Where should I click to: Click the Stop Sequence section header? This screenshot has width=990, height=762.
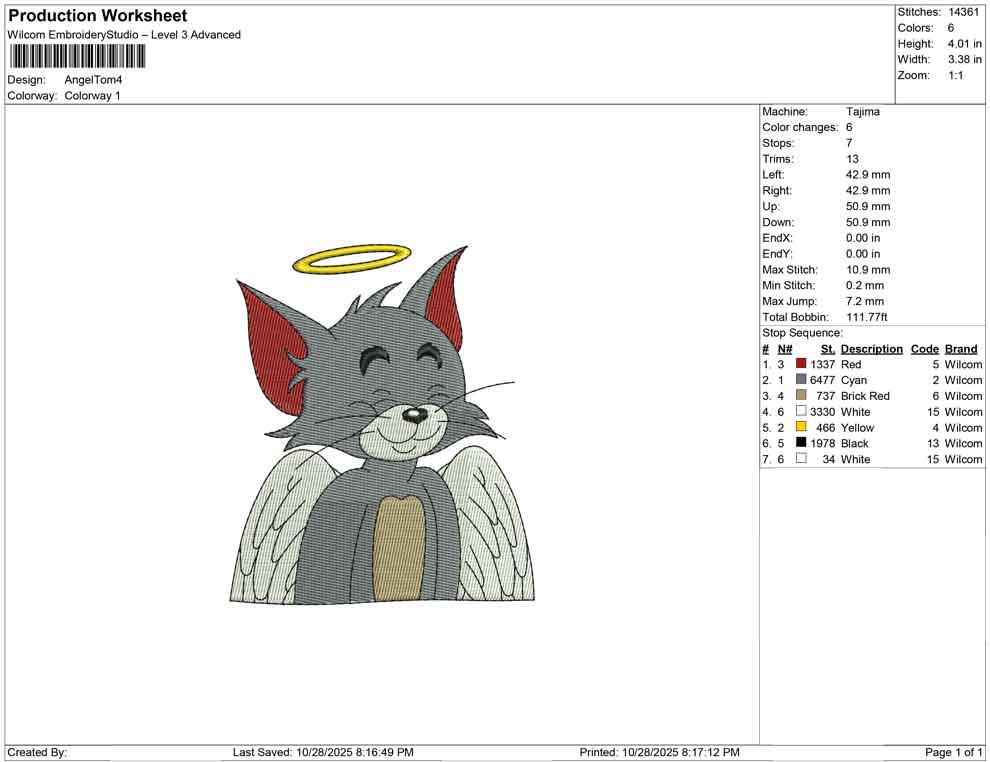(x=800, y=332)
